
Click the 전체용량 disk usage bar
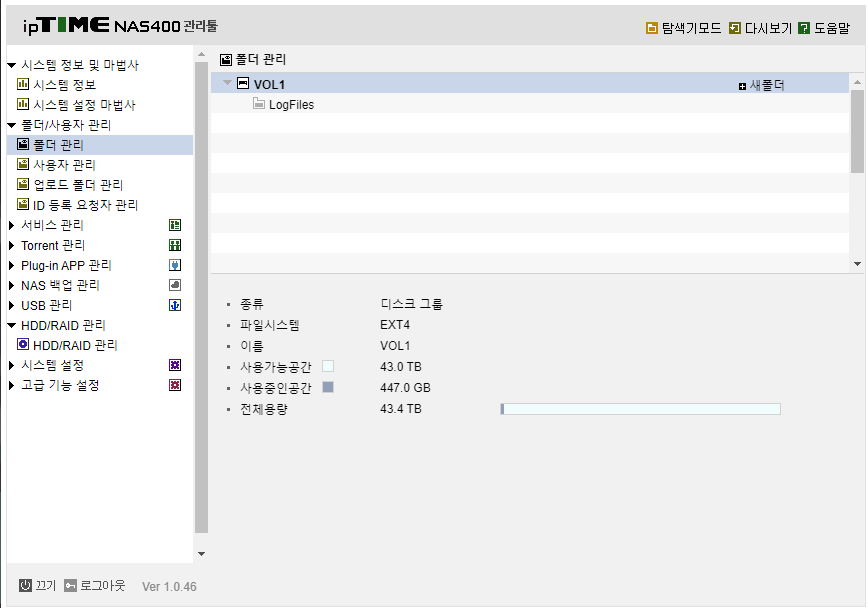coord(640,409)
